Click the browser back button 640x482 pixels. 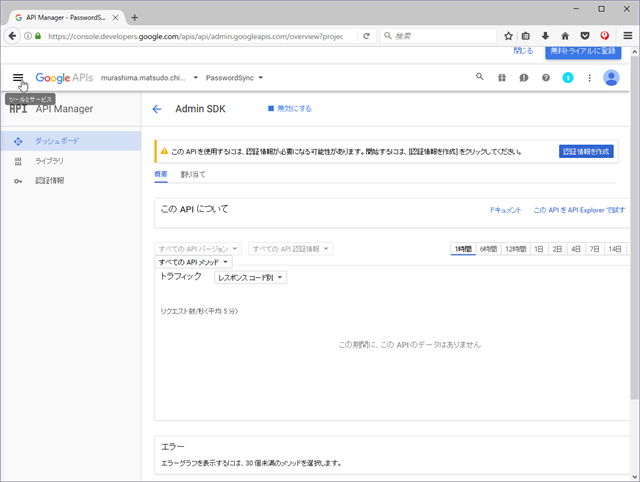[12, 36]
